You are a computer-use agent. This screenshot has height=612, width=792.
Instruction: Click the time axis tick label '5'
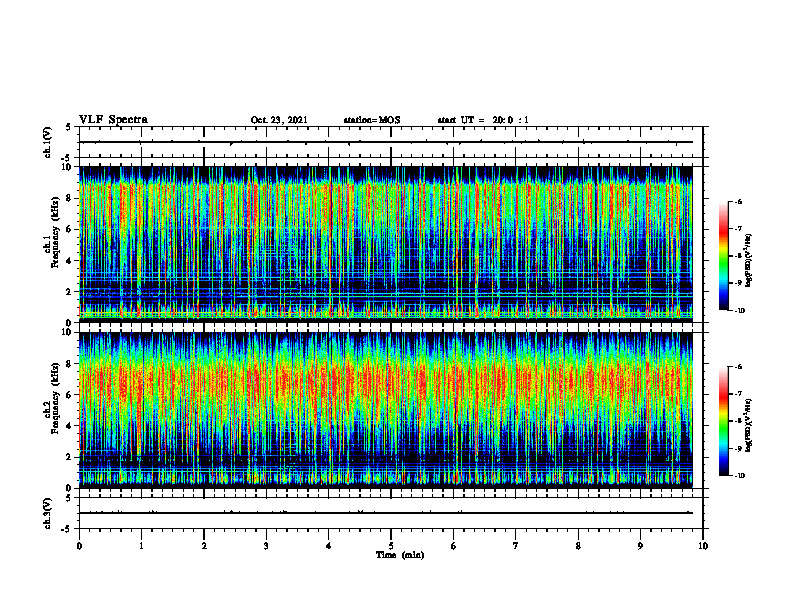point(391,546)
